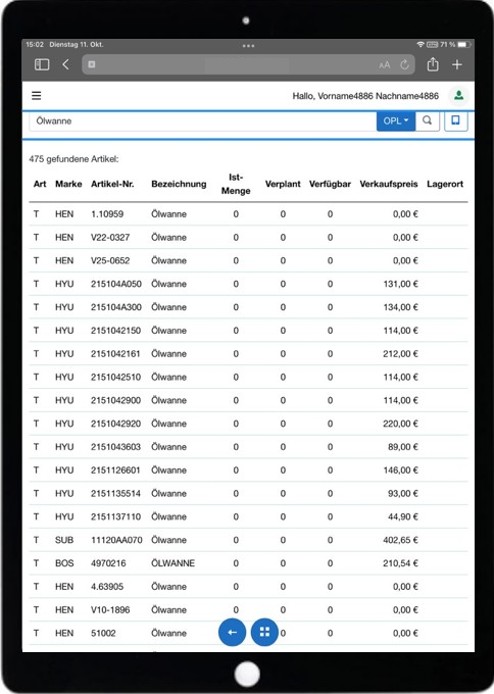Select article number 51002

(103, 633)
